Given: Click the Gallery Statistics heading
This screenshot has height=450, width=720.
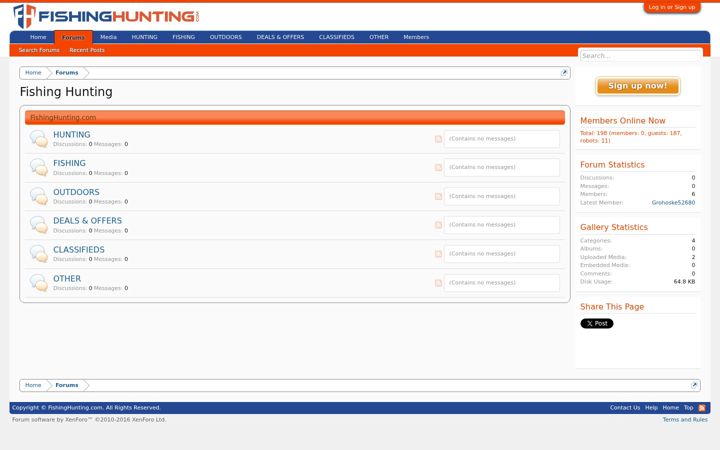Looking at the screenshot, I should (x=614, y=227).
